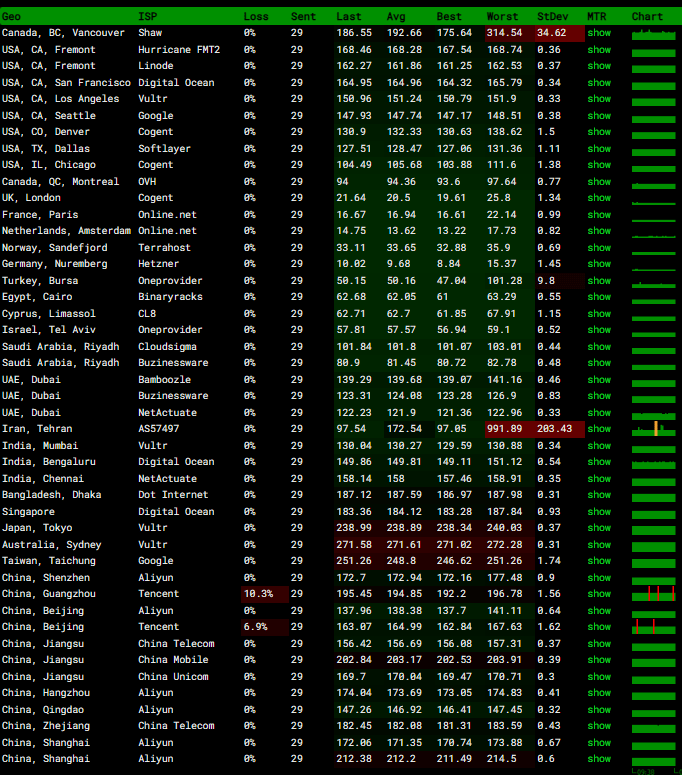The width and height of the screenshot is (682, 775).
Task: Select ISP cell OVH
Action: (147, 182)
